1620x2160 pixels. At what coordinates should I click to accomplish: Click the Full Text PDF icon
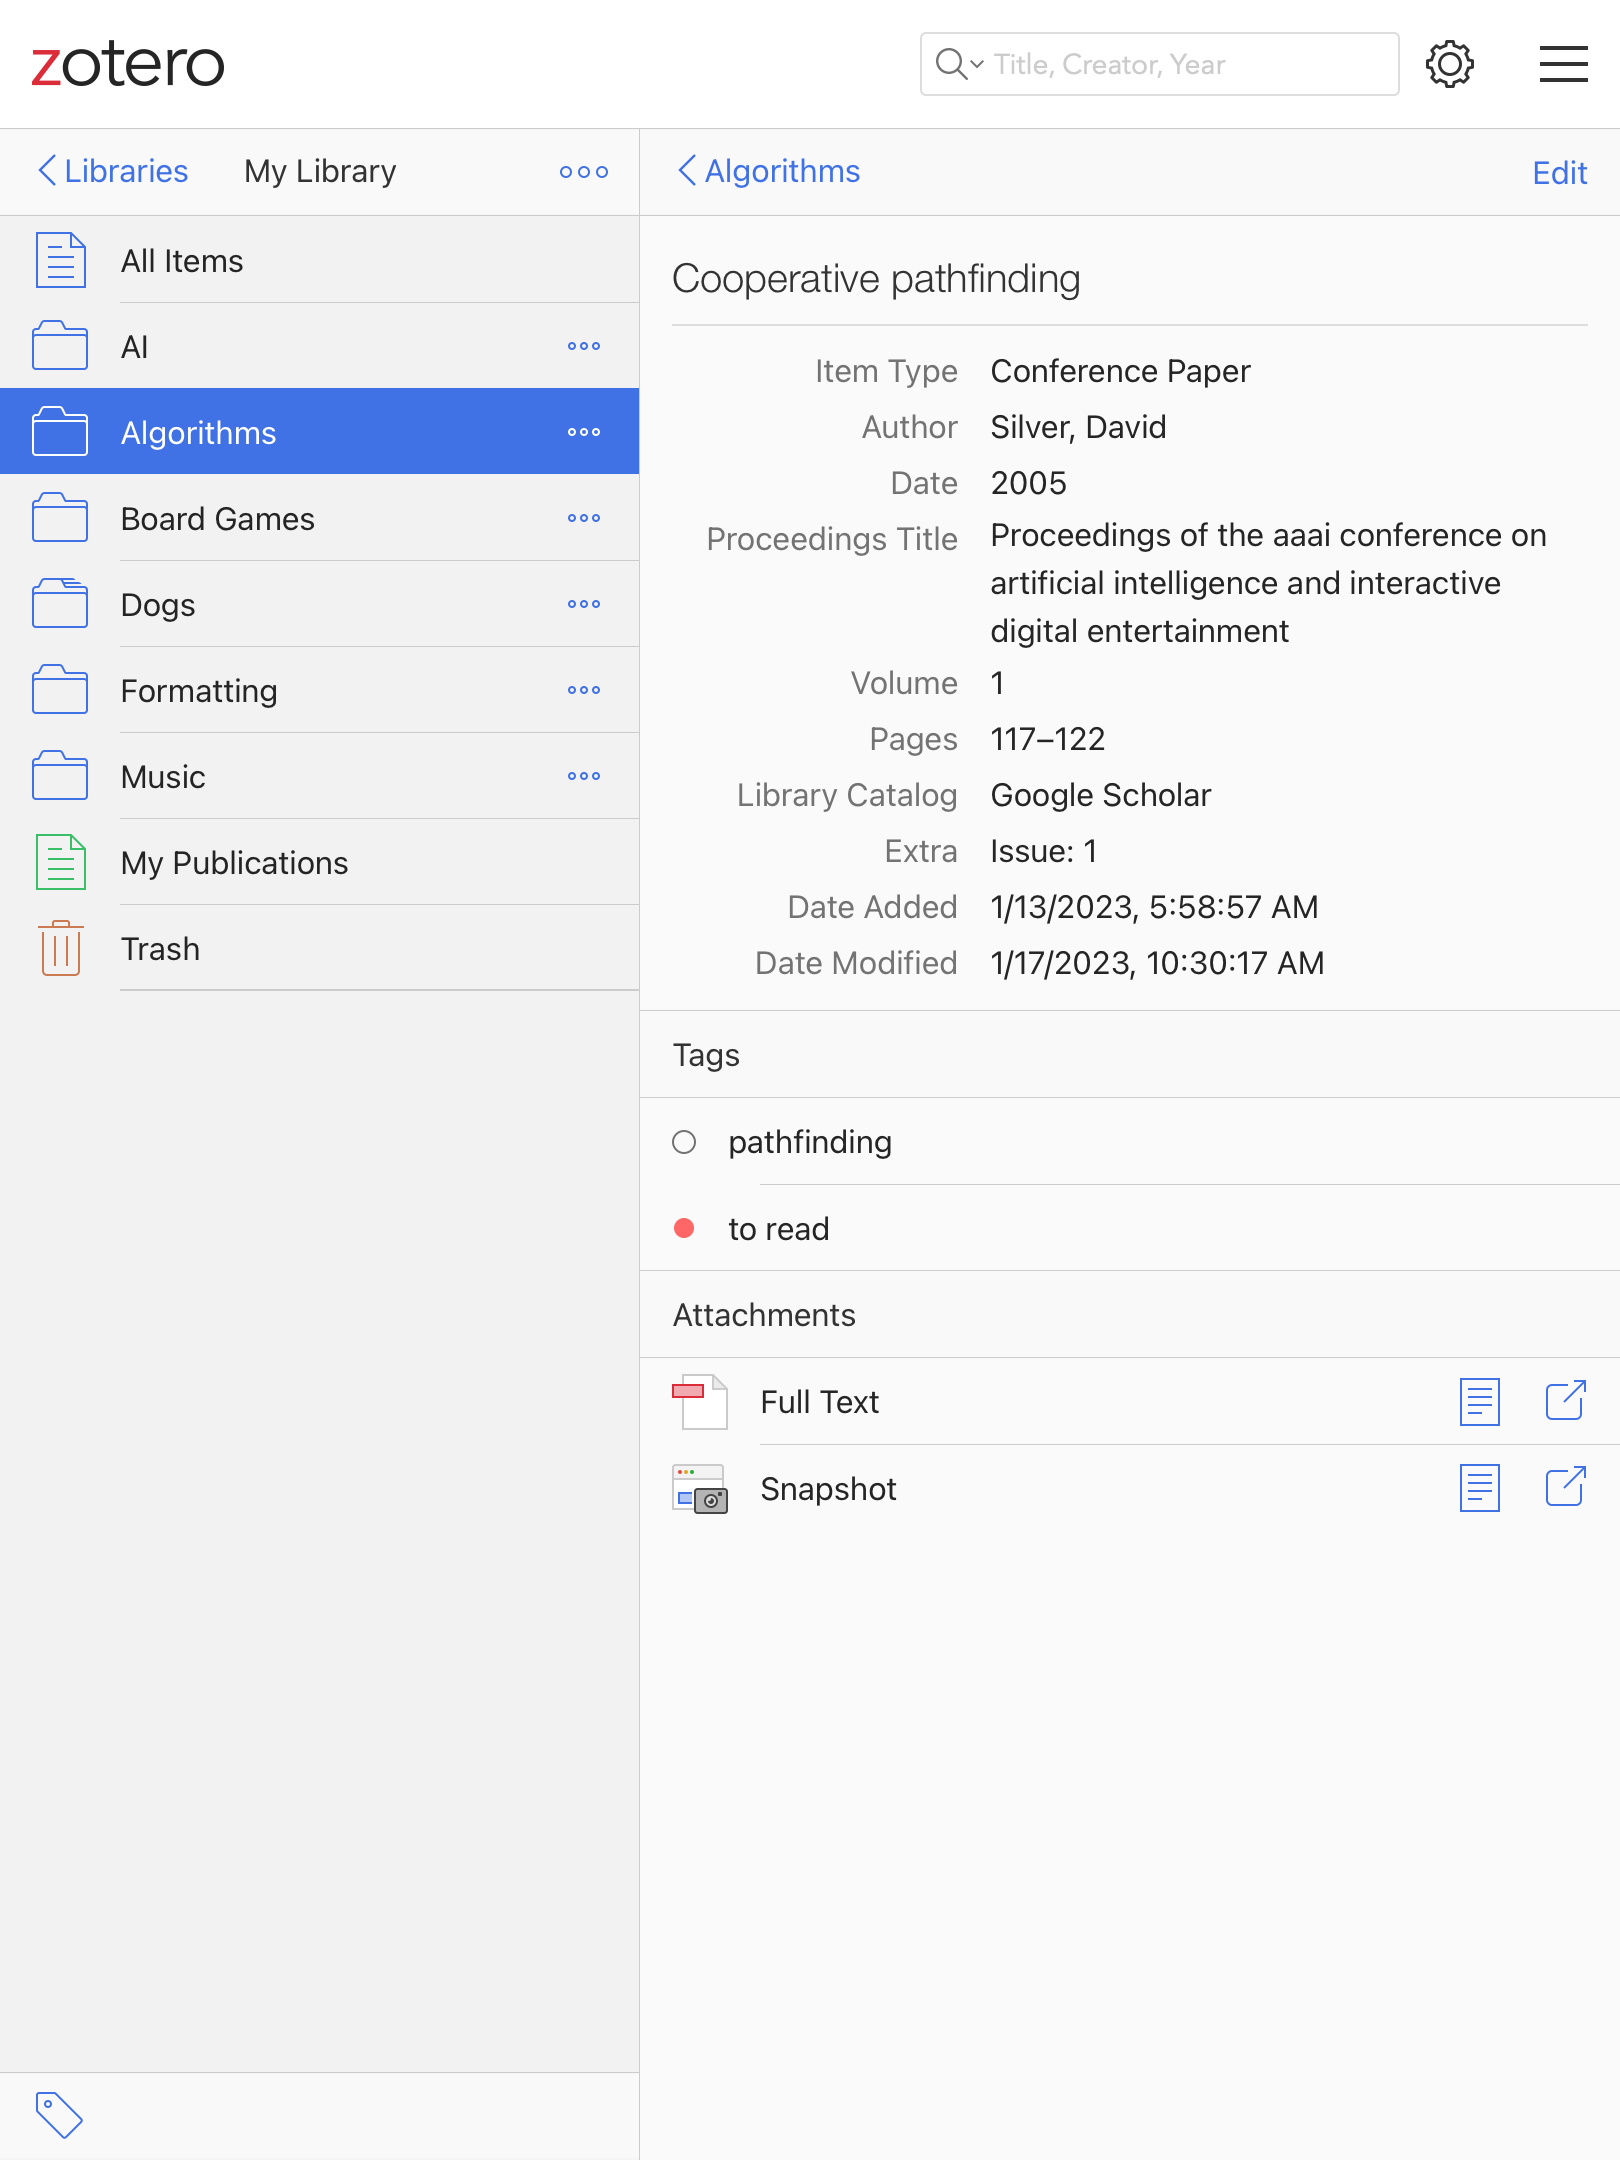point(700,1401)
